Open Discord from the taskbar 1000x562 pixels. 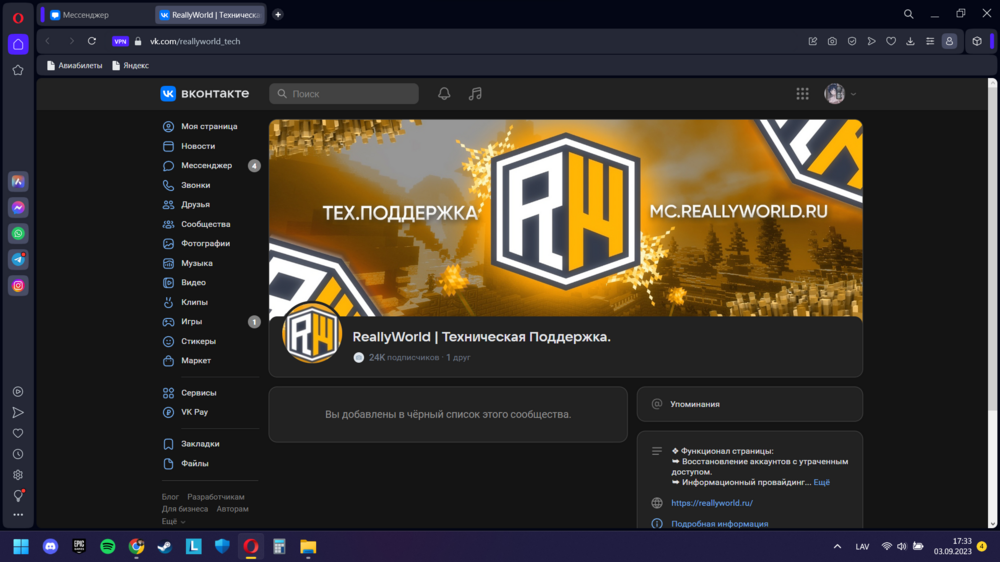pos(50,547)
